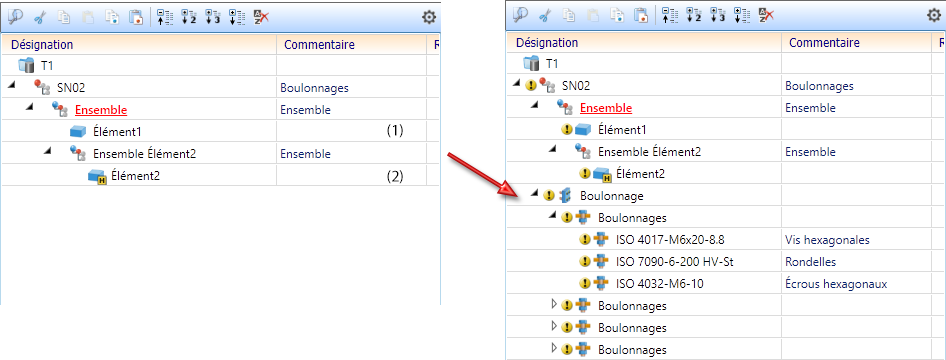
Task: Click the A-Z remove sorting icon in the right panel toolbar
Action: click(x=766, y=15)
